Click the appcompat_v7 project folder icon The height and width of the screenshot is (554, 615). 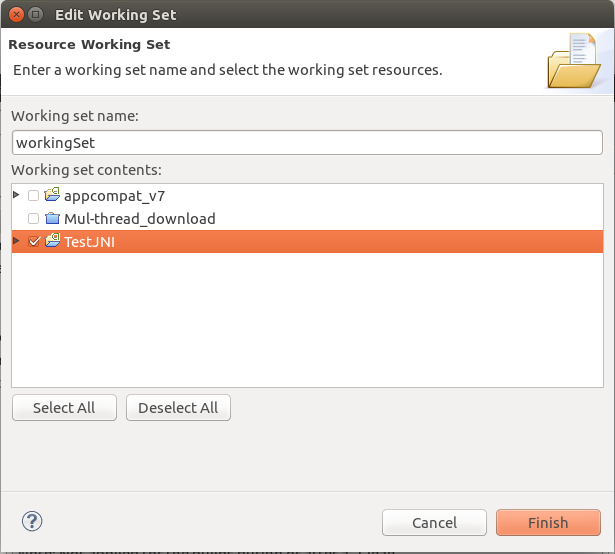pos(52,195)
